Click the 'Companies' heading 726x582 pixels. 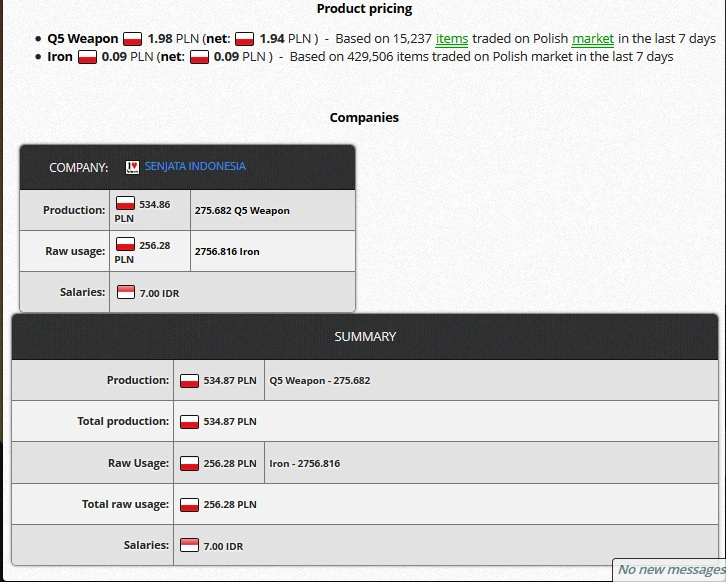[x=364, y=118]
